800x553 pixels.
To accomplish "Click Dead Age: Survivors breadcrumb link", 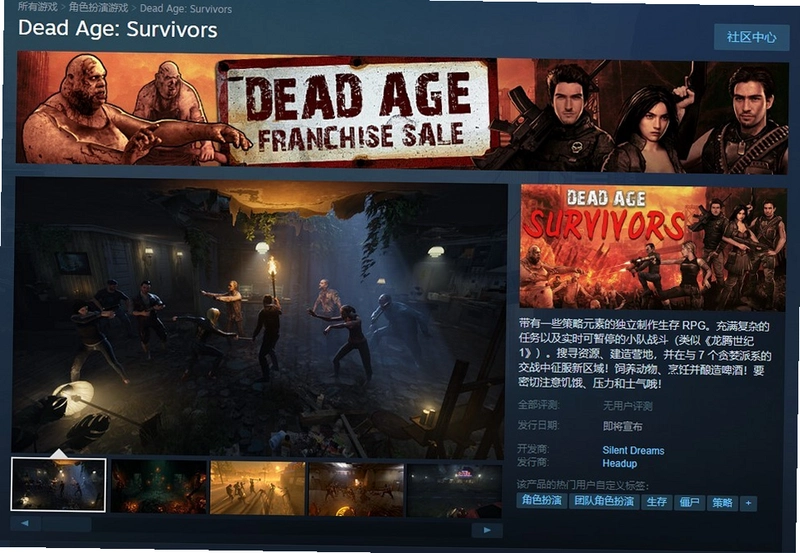I will pos(186,9).
